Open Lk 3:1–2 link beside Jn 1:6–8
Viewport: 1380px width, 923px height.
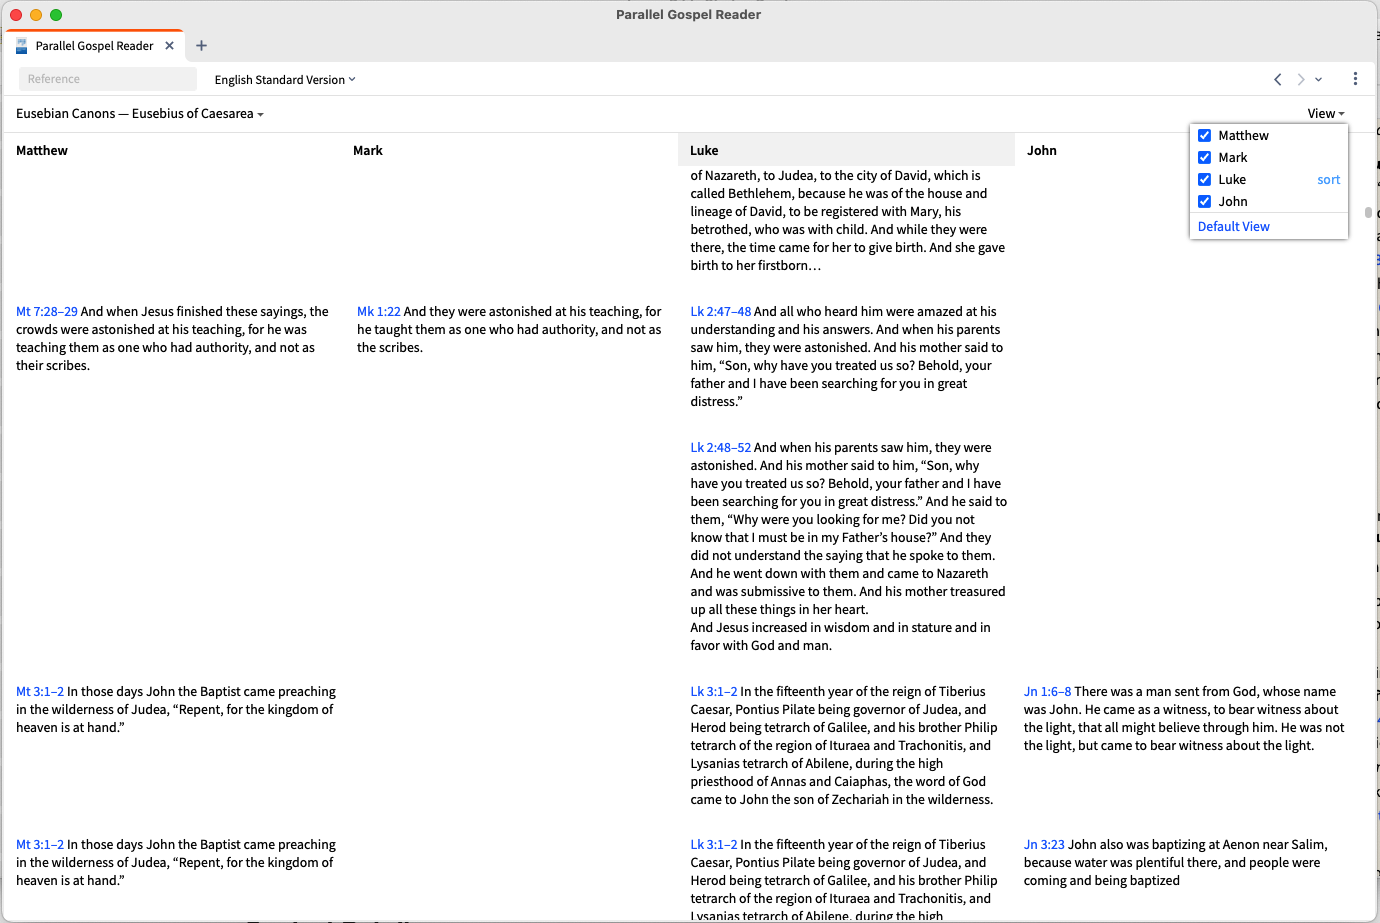click(x=714, y=692)
